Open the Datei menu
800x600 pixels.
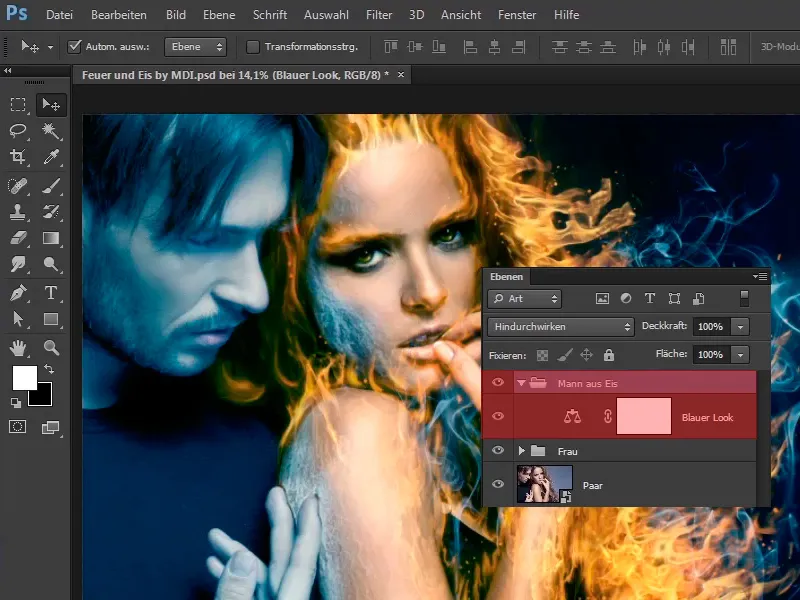pyautogui.click(x=59, y=15)
